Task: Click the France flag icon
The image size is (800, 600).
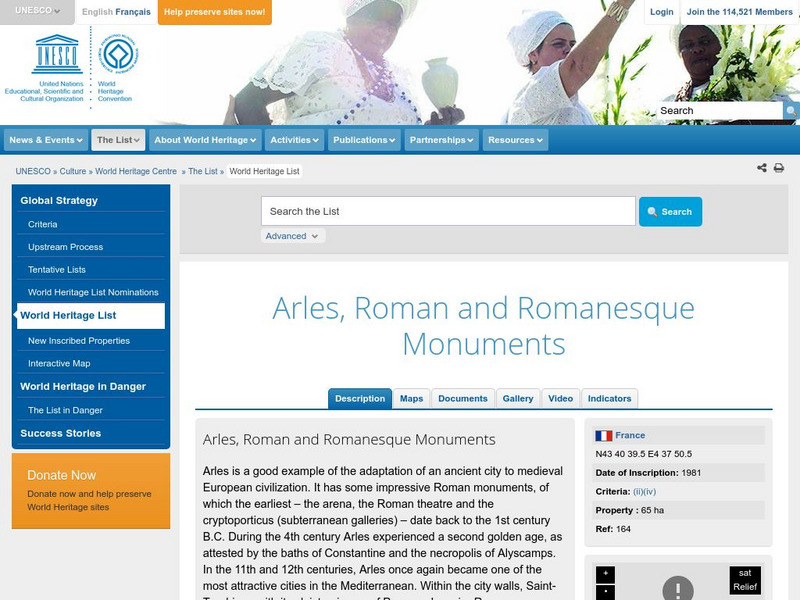Action: pos(604,436)
